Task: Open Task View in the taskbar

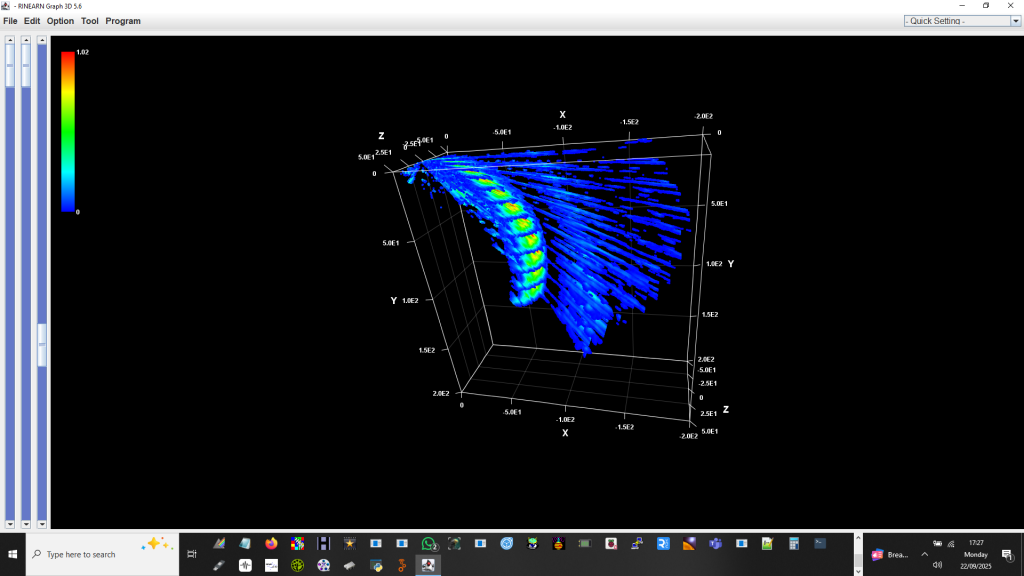Action: point(192,554)
